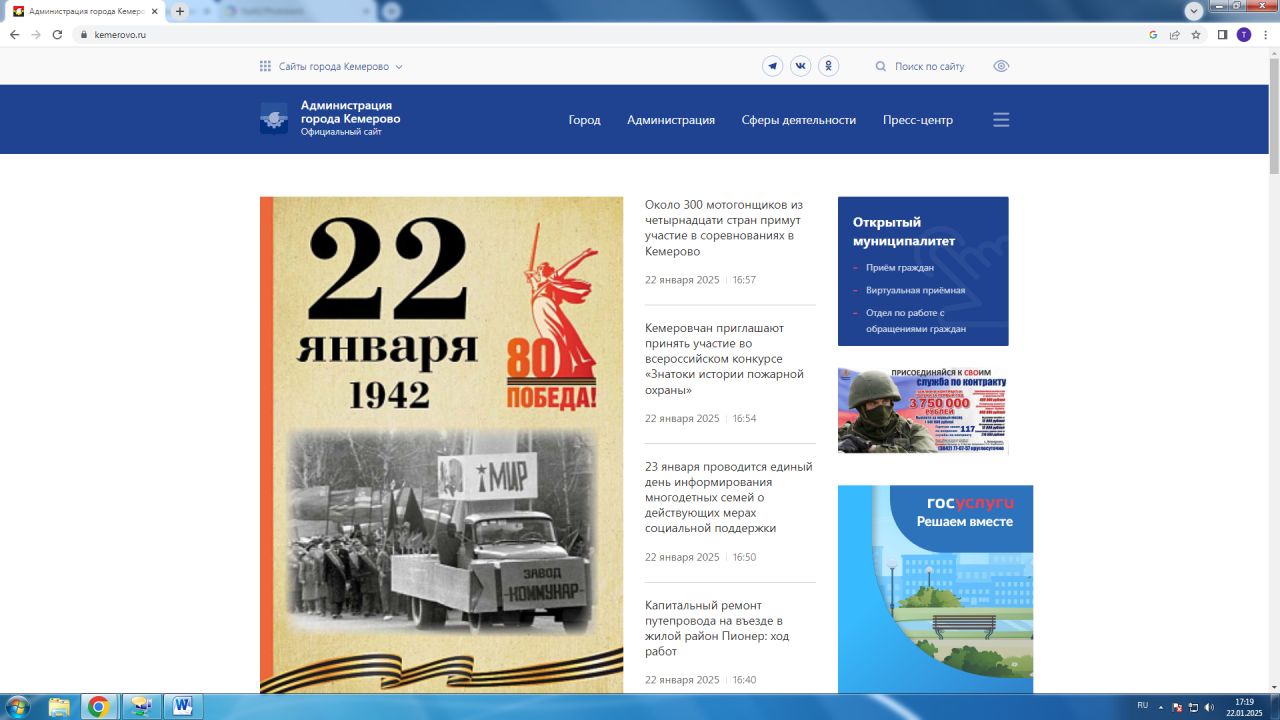
Task: Open Отдел по работе с обращениями граждан
Action: [x=916, y=320]
